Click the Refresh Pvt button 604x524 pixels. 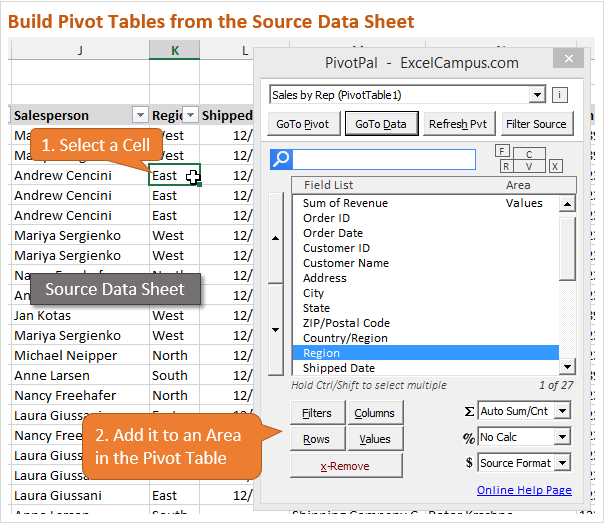[x=458, y=124]
